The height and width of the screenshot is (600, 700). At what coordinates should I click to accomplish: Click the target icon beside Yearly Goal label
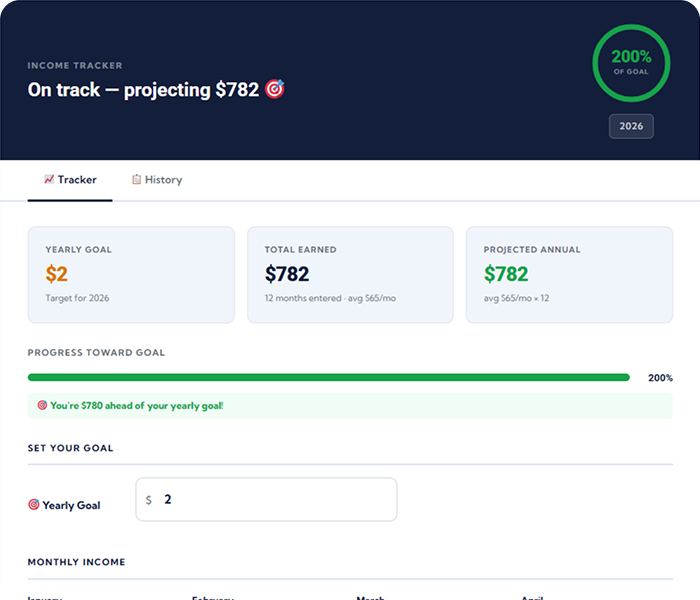click(x=33, y=505)
